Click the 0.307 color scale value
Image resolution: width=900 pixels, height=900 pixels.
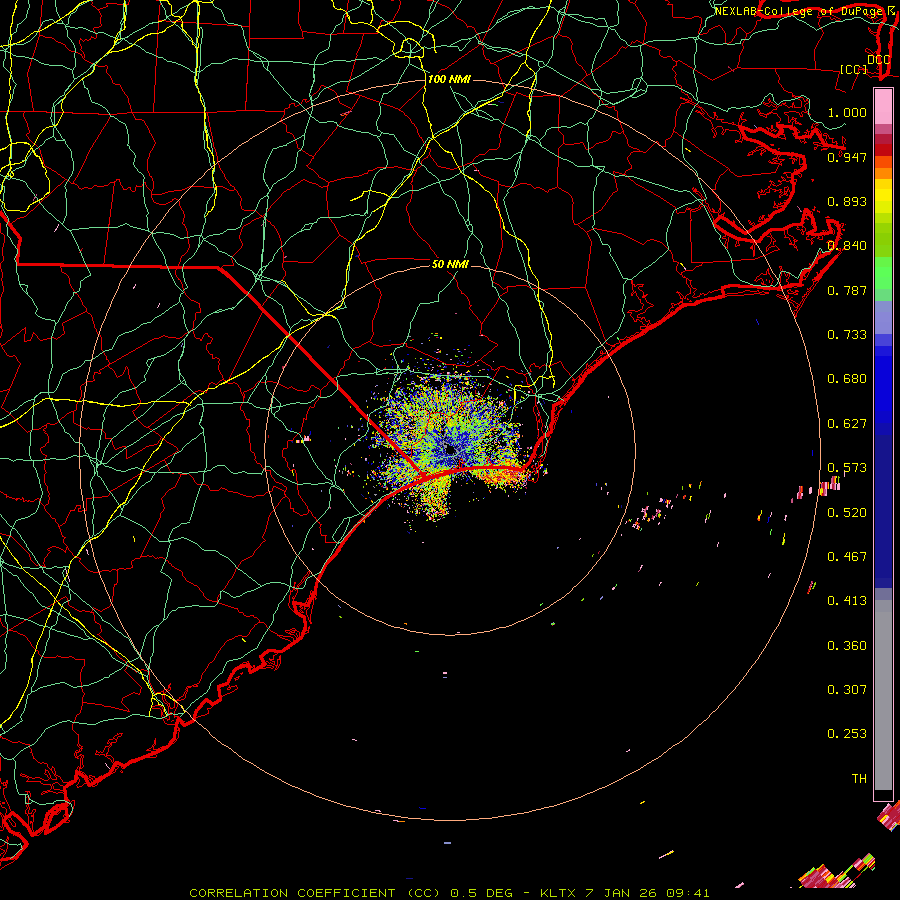pyautogui.click(x=847, y=690)
